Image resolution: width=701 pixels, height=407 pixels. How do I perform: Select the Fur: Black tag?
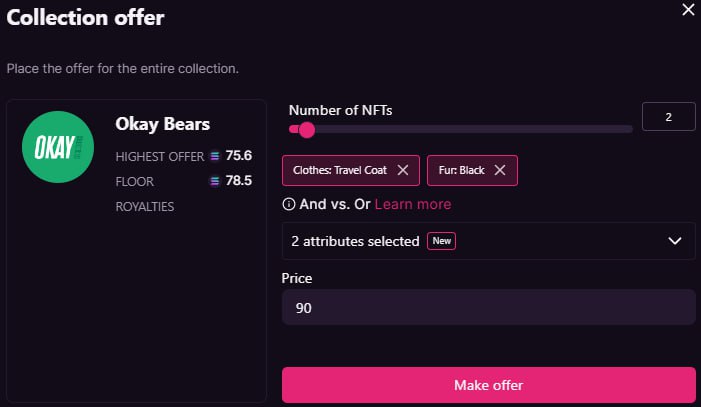pyautogui.click(x=461, y=170)
